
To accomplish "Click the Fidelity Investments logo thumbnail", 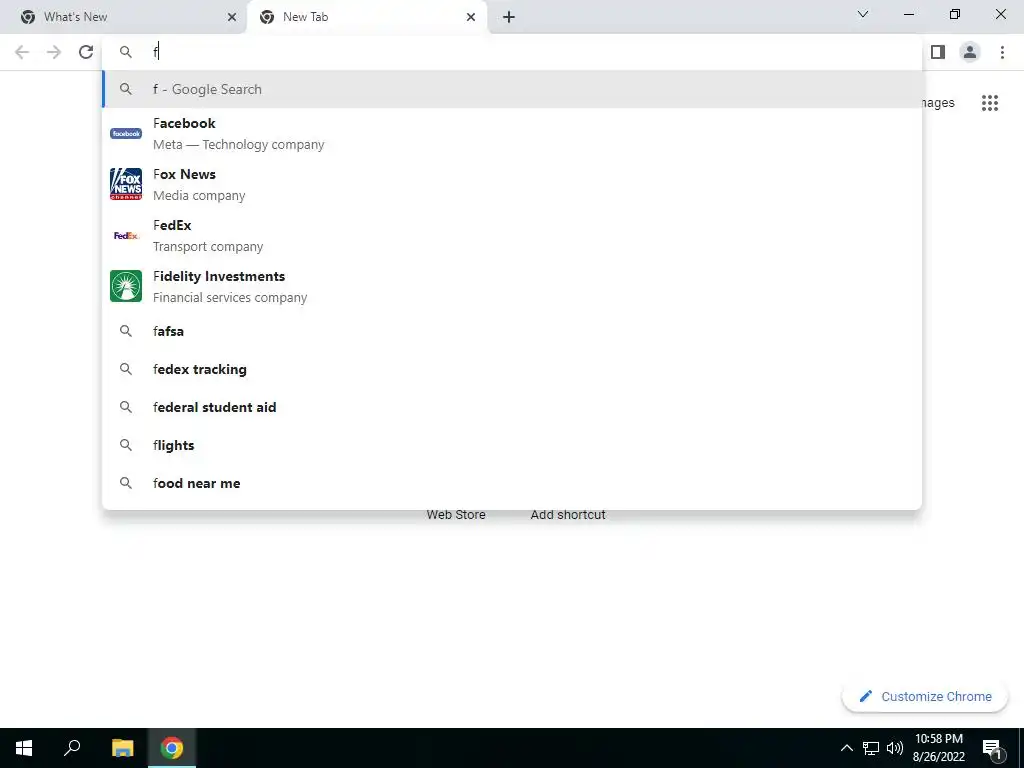I will click(126, 286).
